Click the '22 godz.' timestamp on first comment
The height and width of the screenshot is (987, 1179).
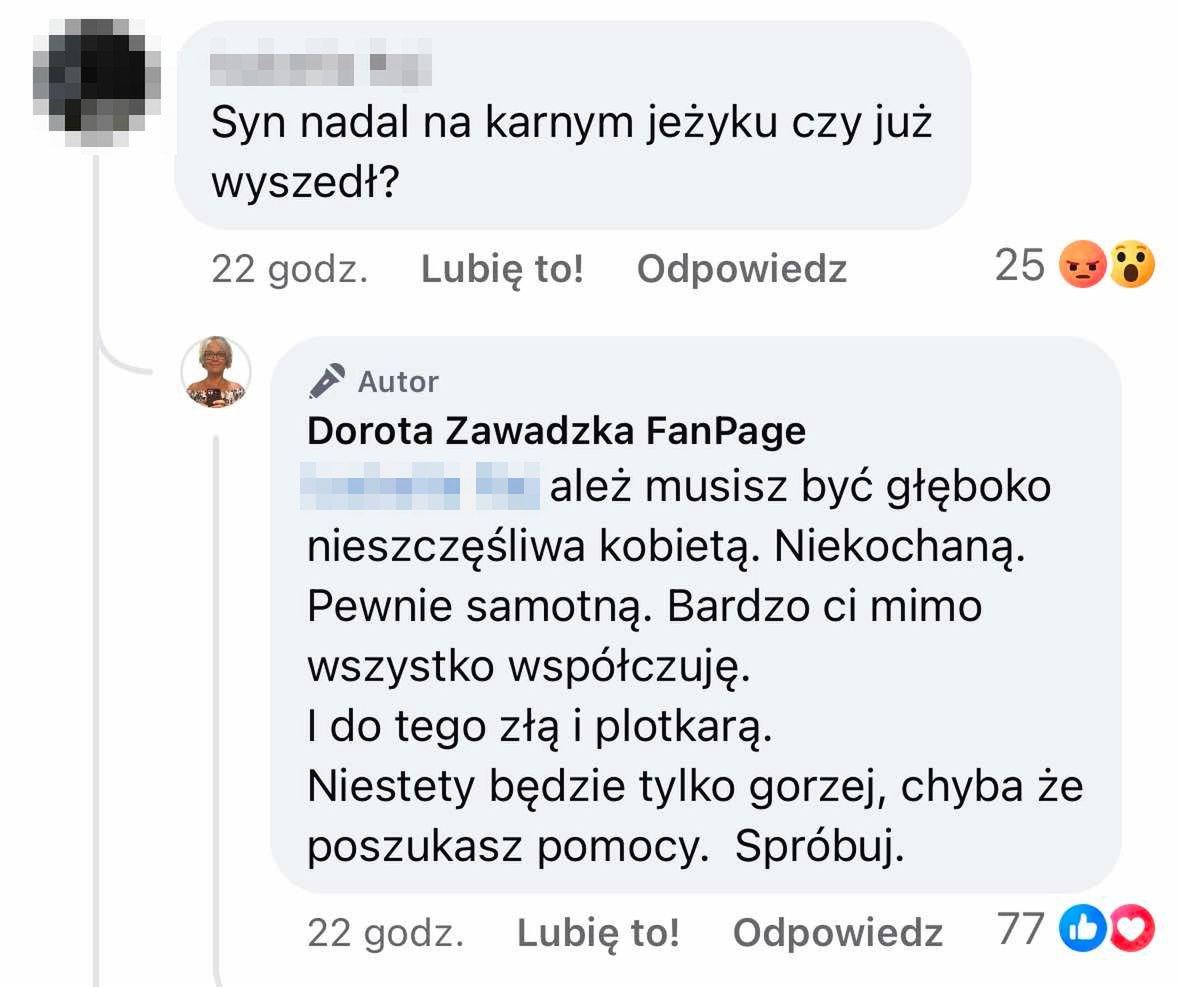click(x=290, y=269)
